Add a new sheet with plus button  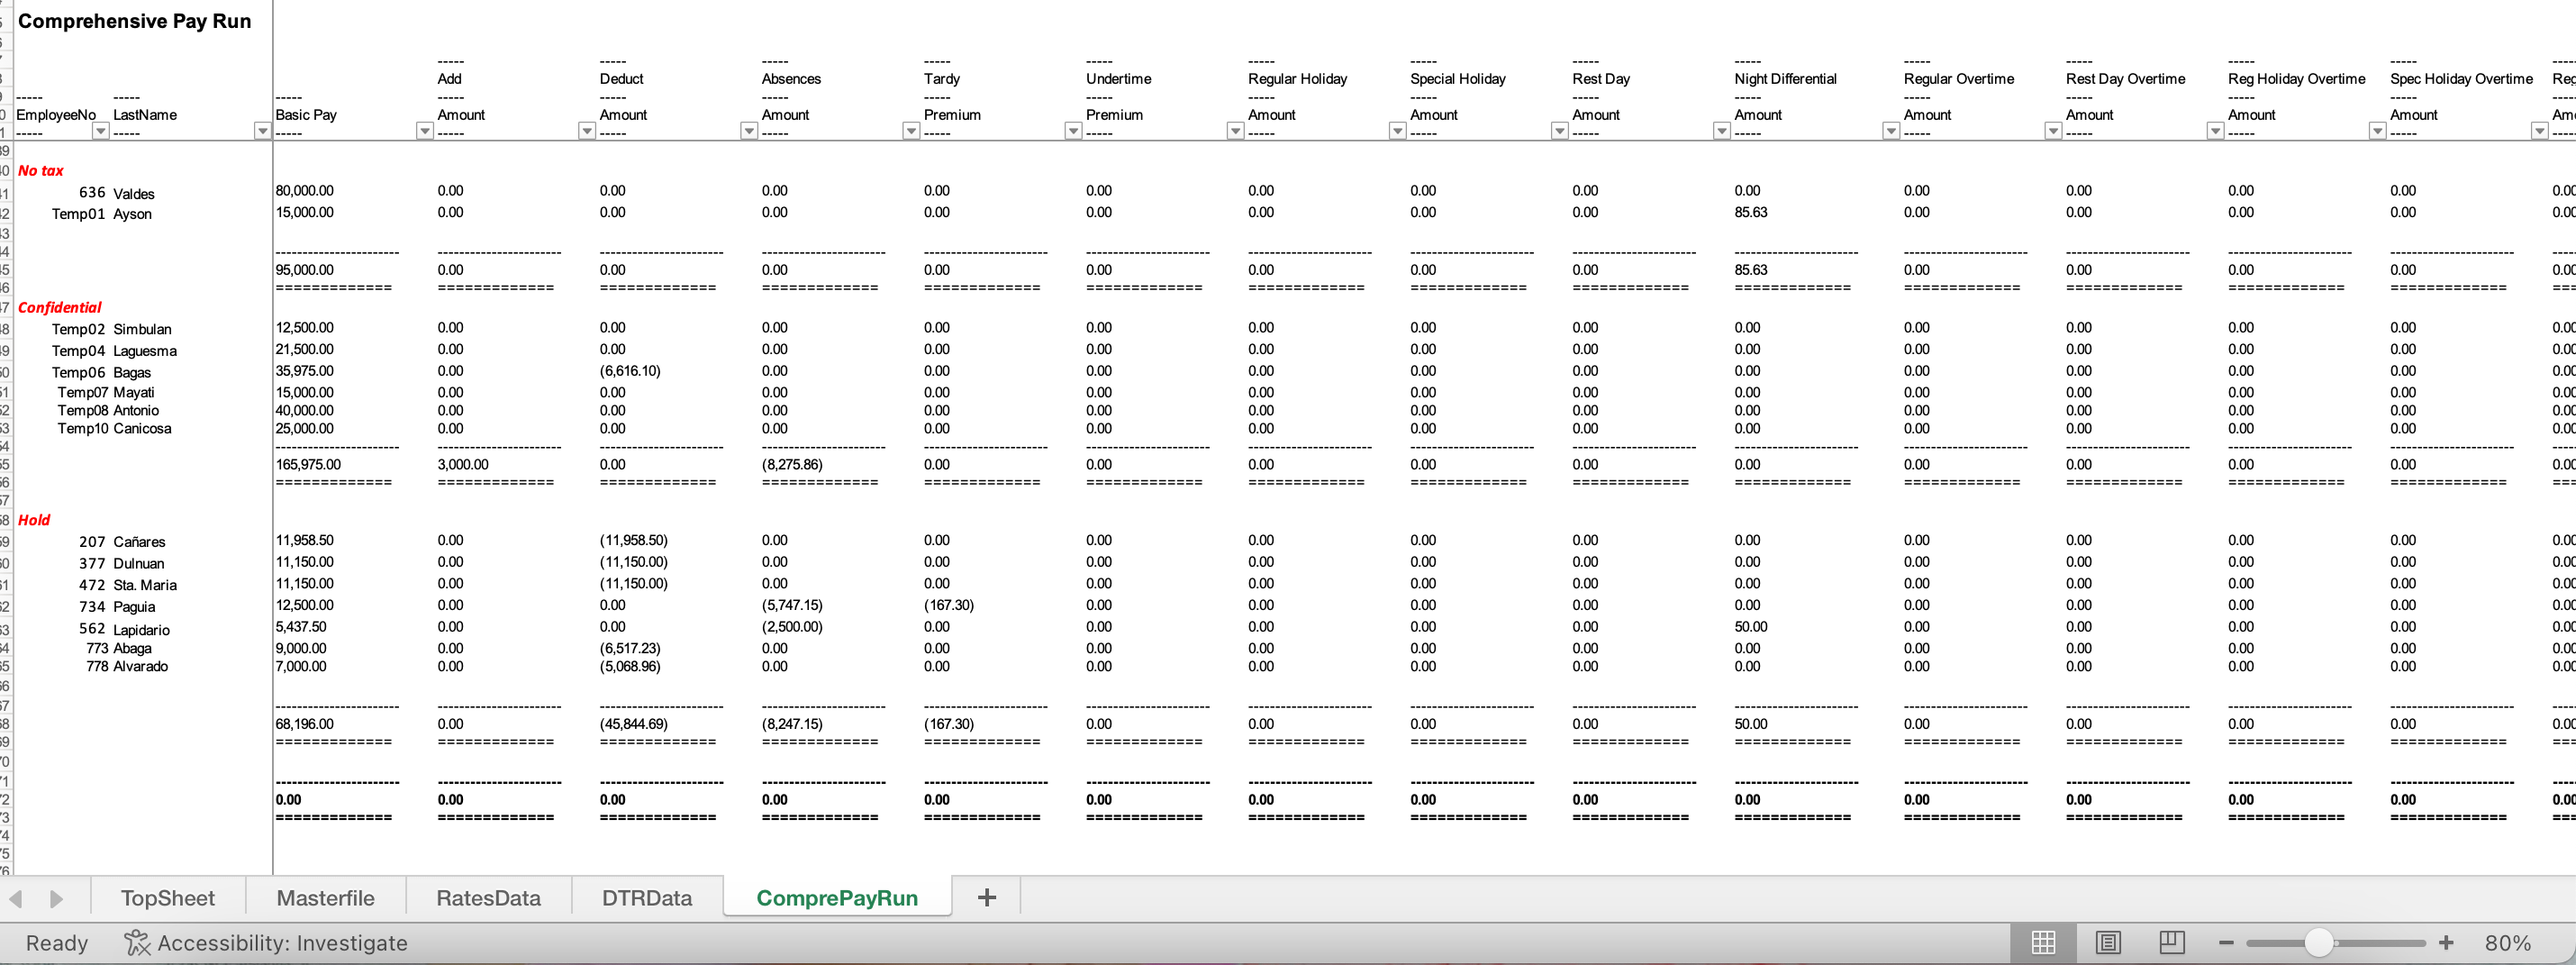tap(986, 897)
